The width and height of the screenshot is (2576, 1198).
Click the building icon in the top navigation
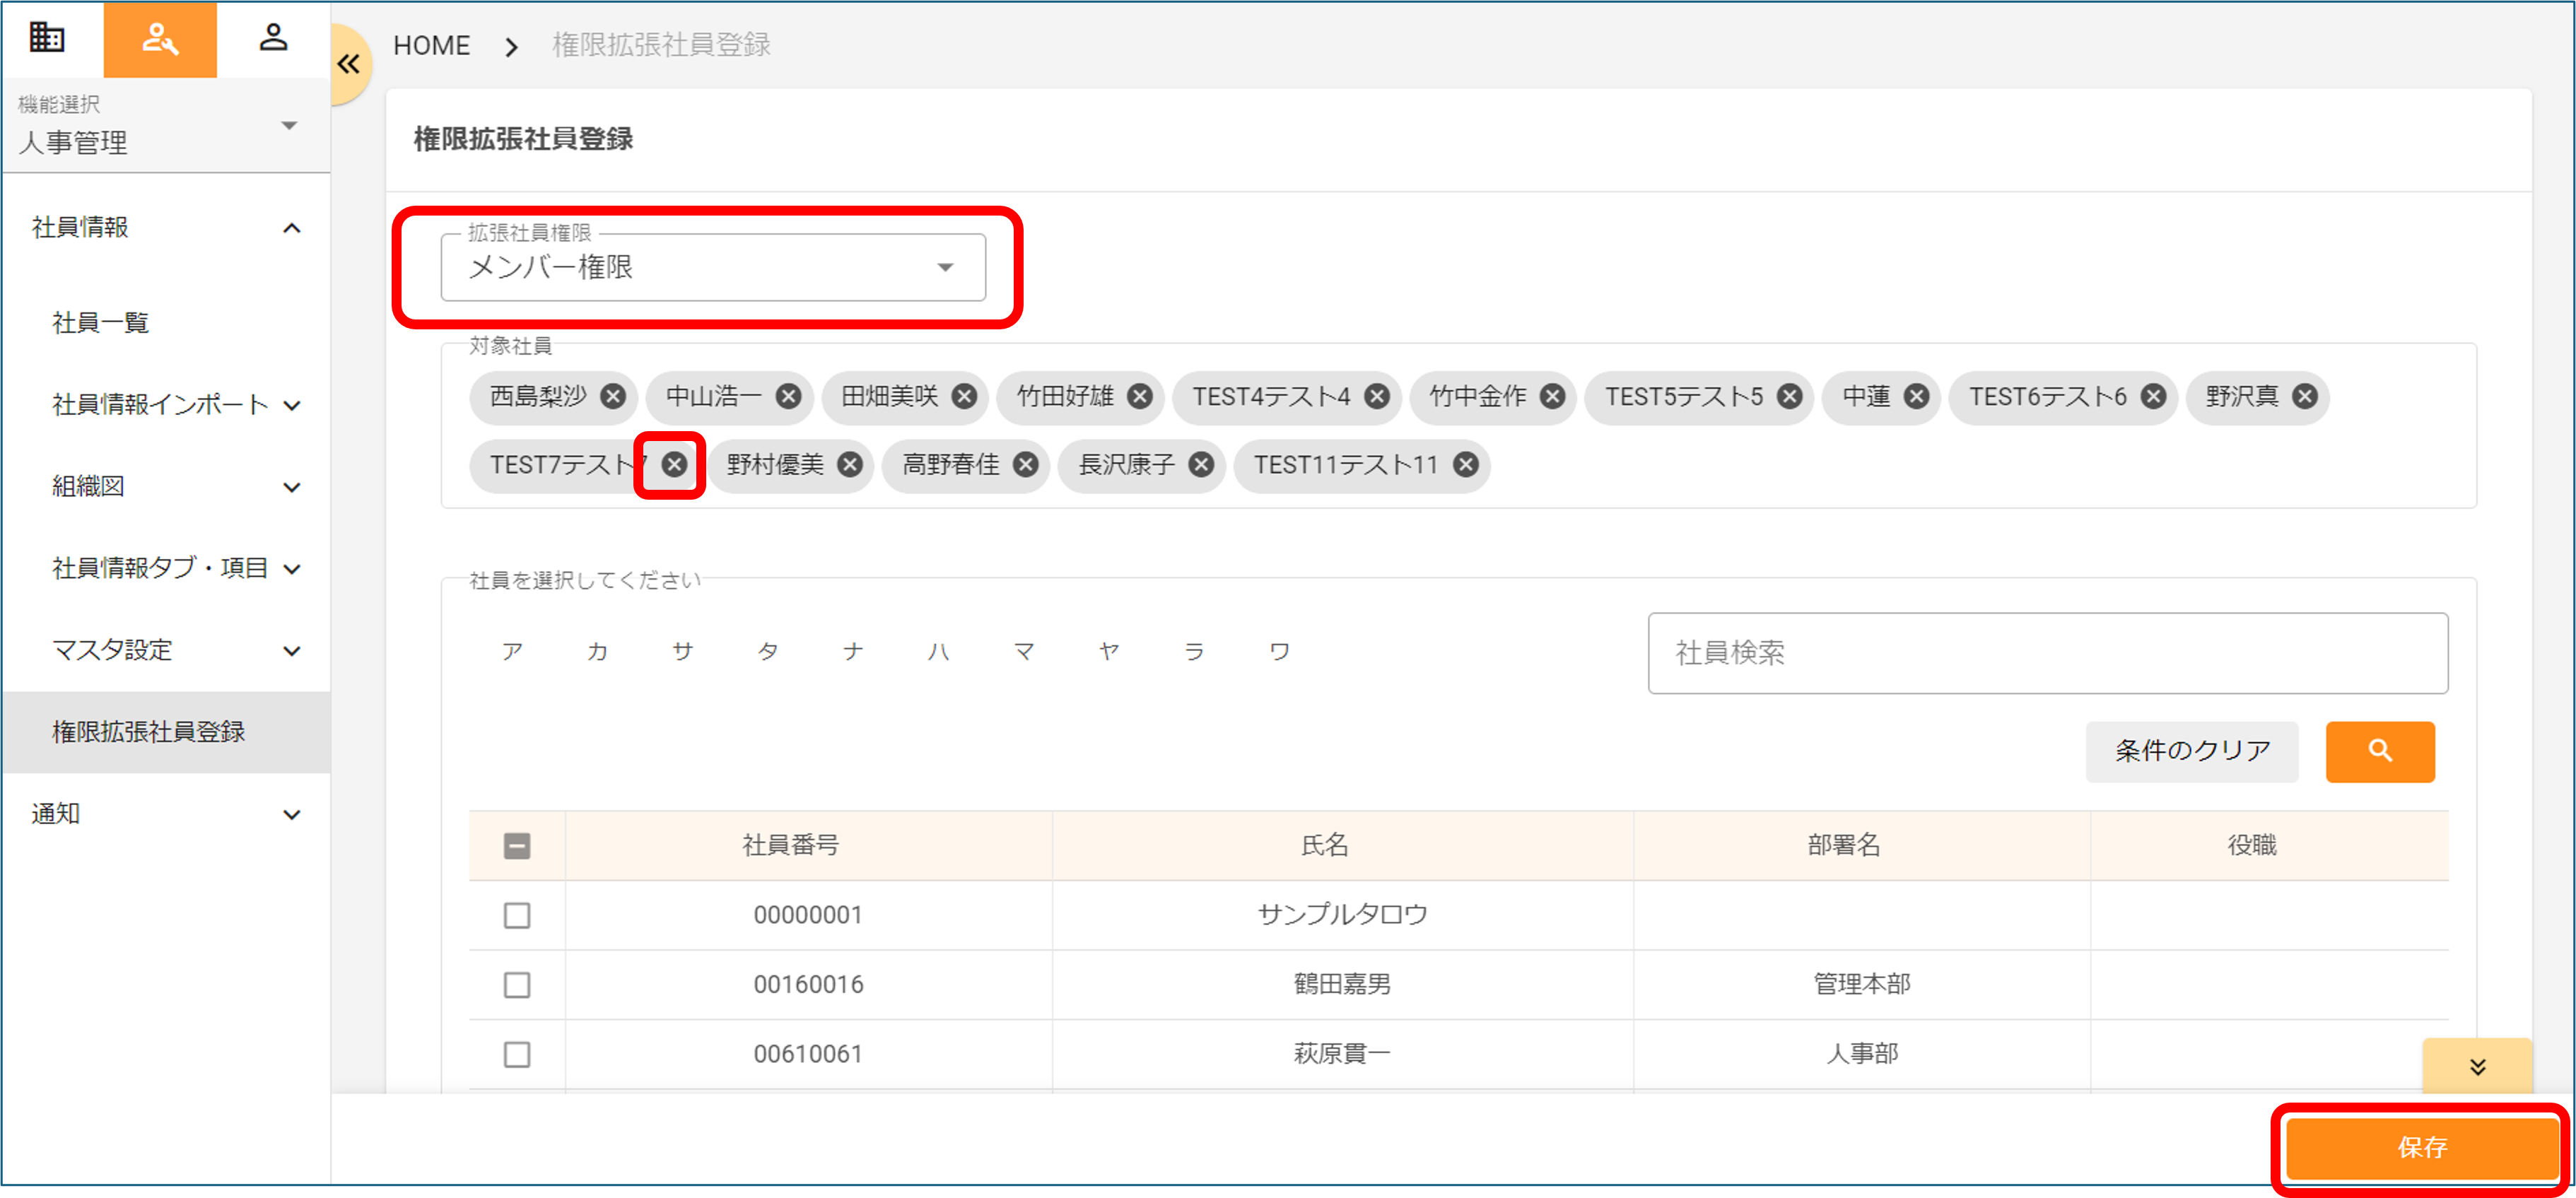pyautogui.click(x=46, y=39)
